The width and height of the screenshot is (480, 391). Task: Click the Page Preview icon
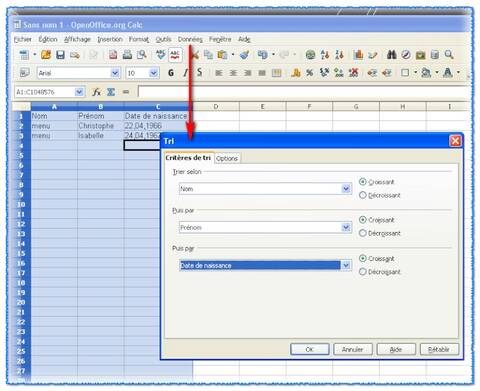[142, 55]
